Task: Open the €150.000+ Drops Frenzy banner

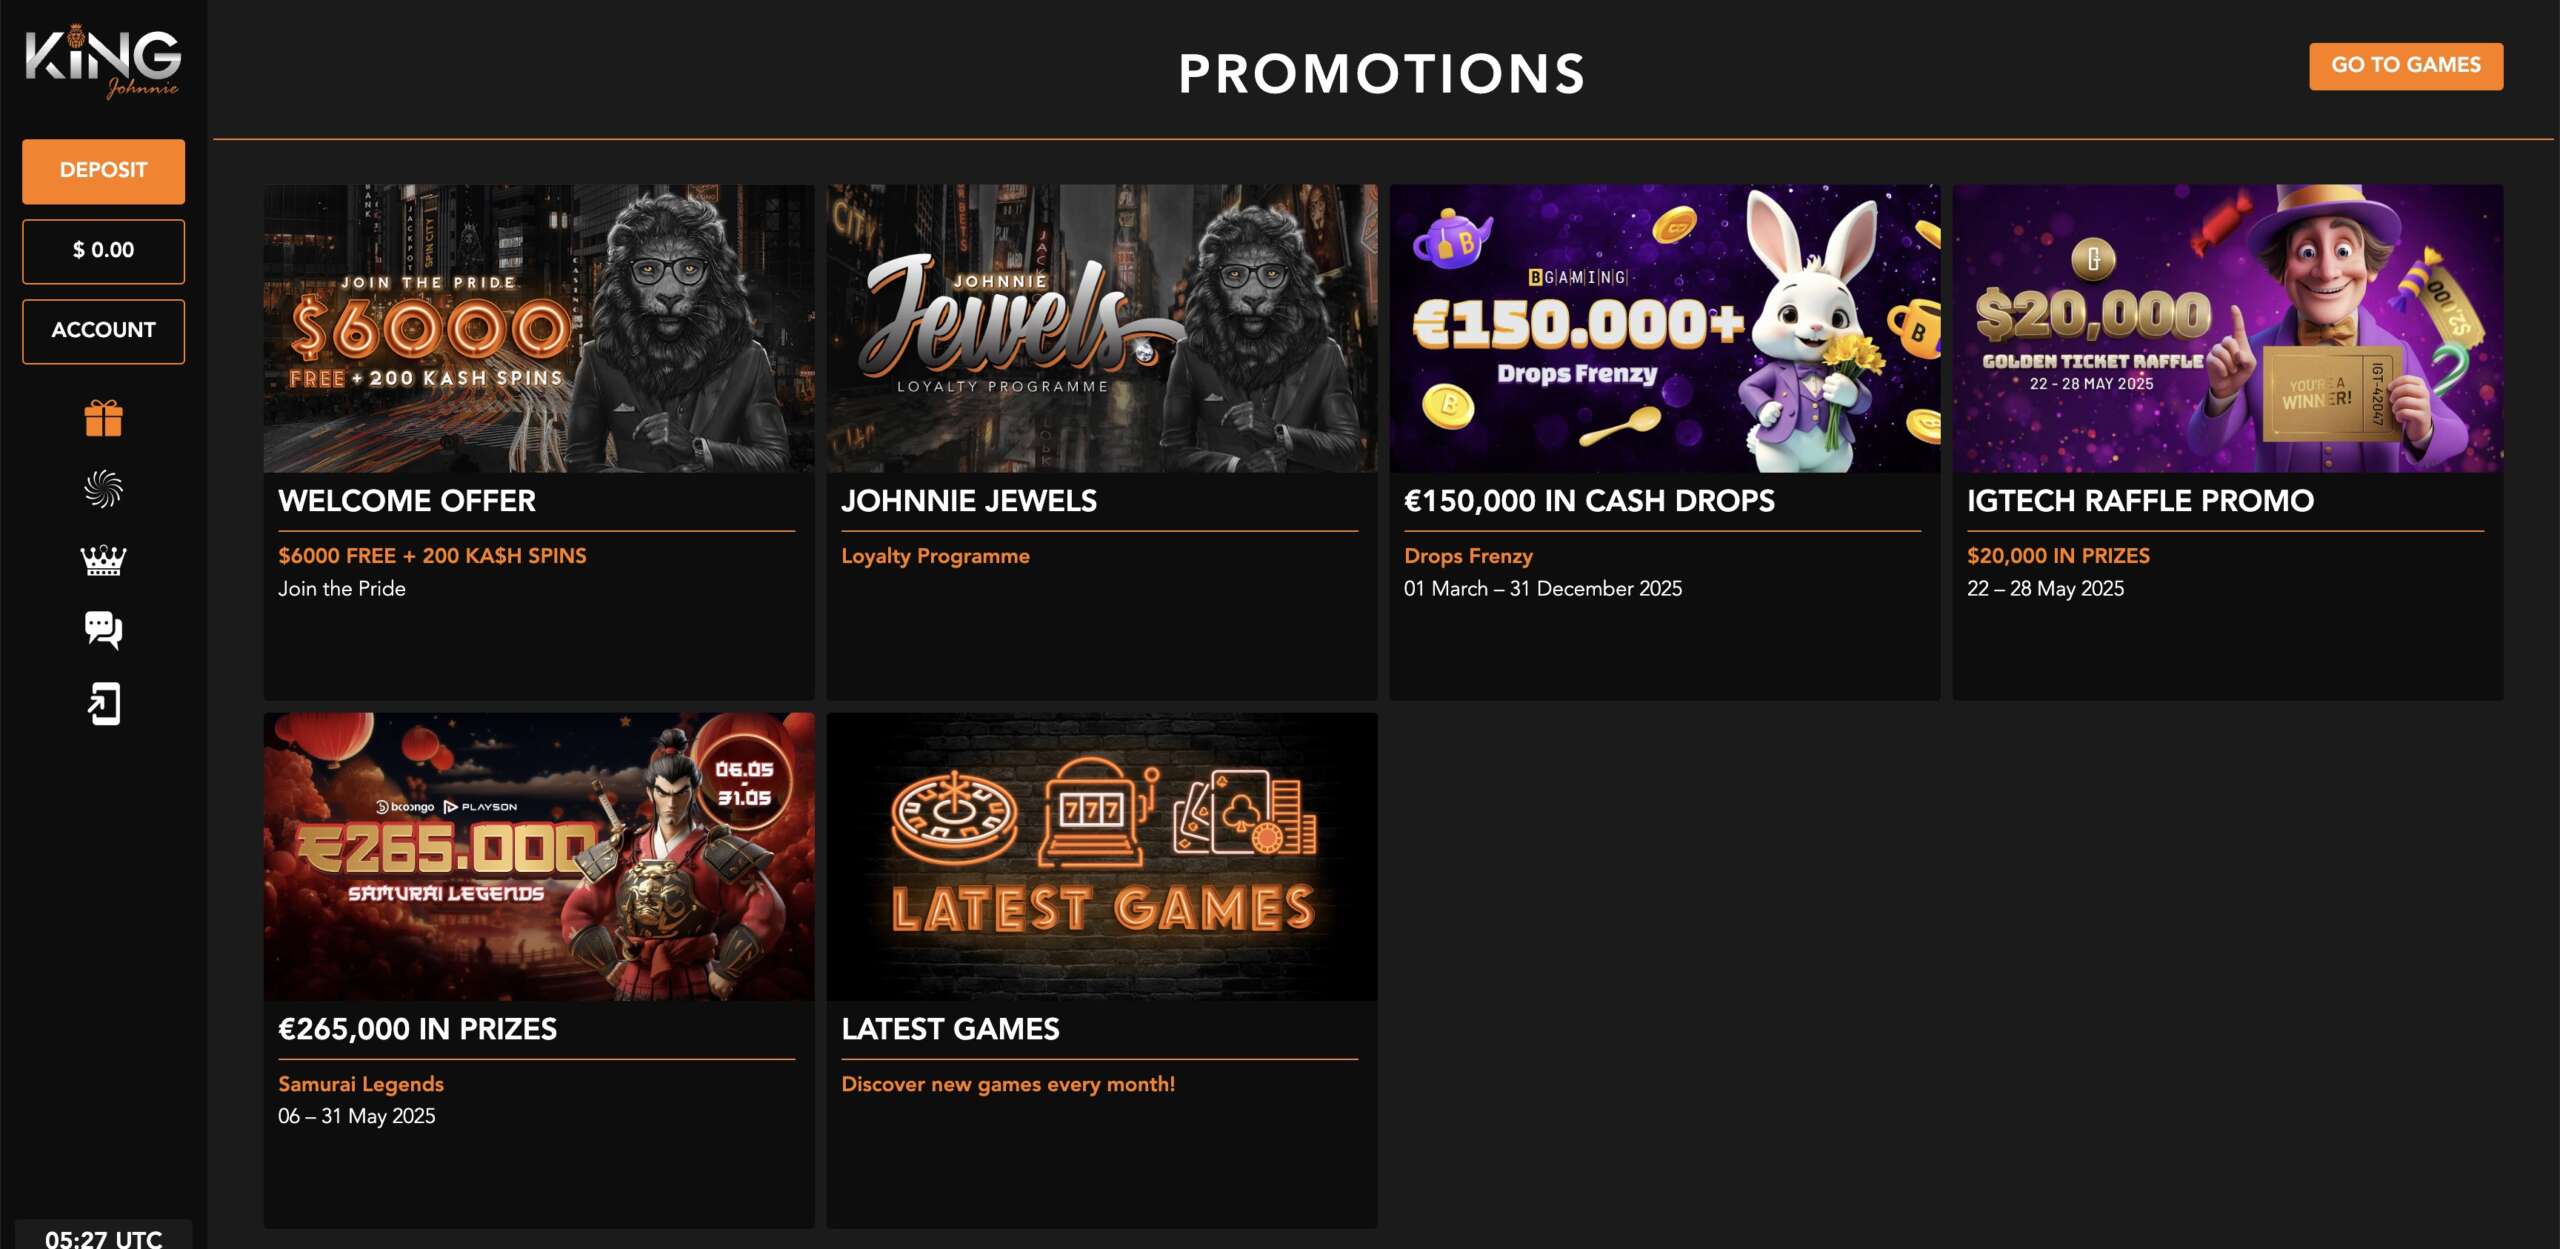Action: point(1664,328)
